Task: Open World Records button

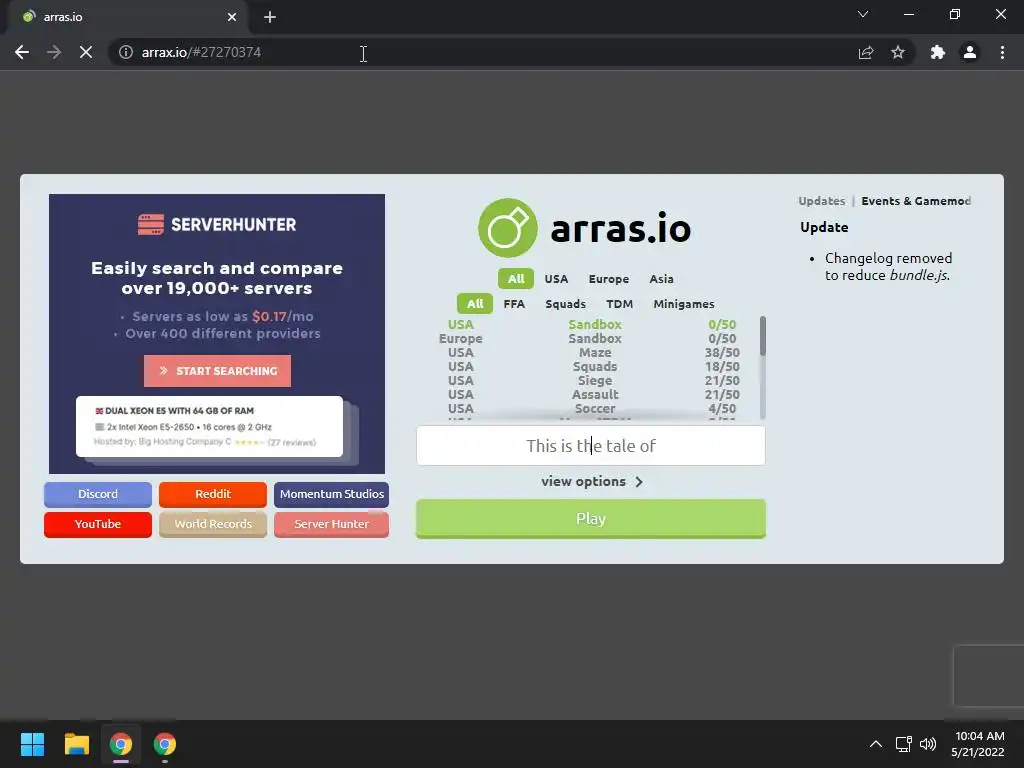Action: pyautogui.click(x=213, y=524)
